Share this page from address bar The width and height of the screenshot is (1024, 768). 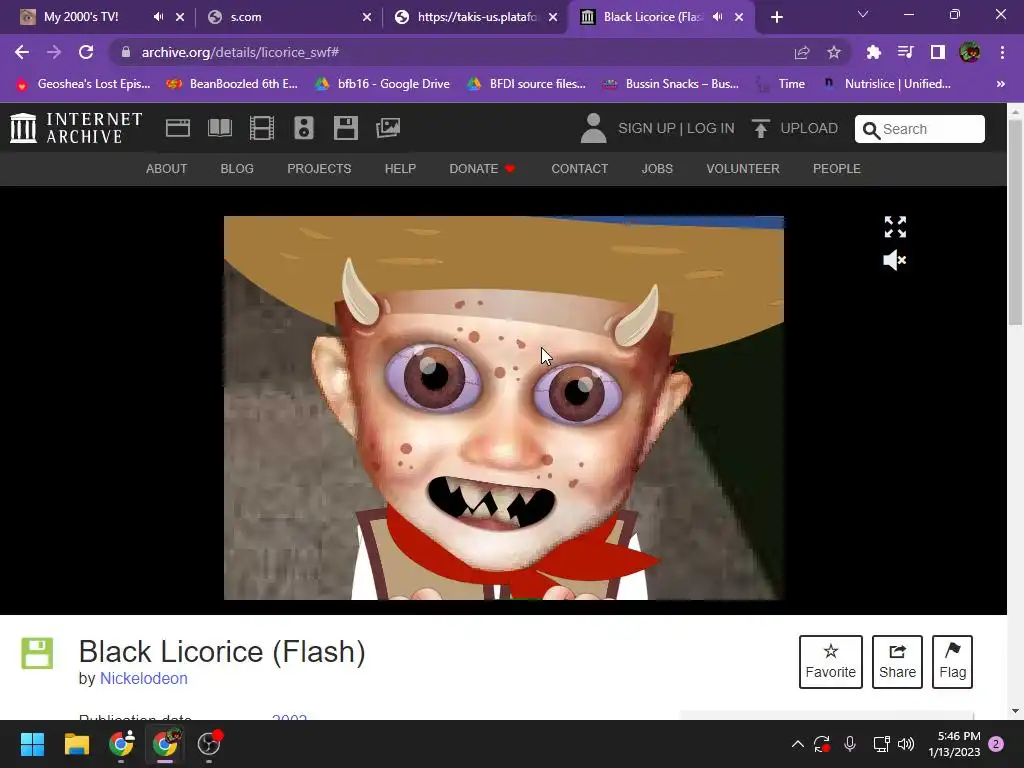pyautogui.click(x=802, y=52)
